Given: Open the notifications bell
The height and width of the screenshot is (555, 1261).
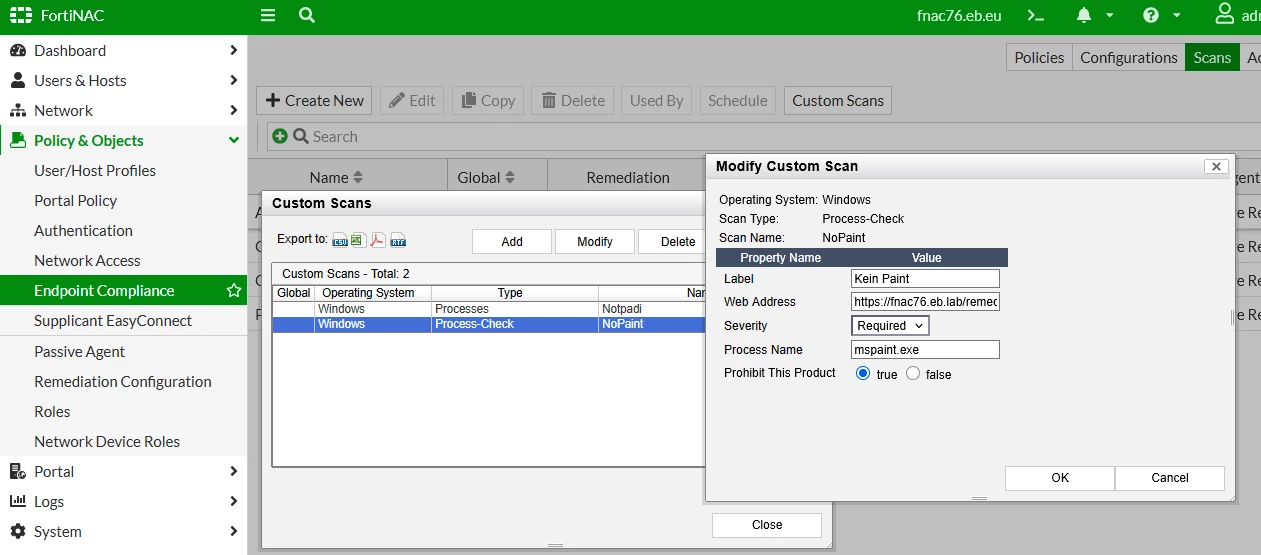Looking at the screenshot, I should 1084,16.
